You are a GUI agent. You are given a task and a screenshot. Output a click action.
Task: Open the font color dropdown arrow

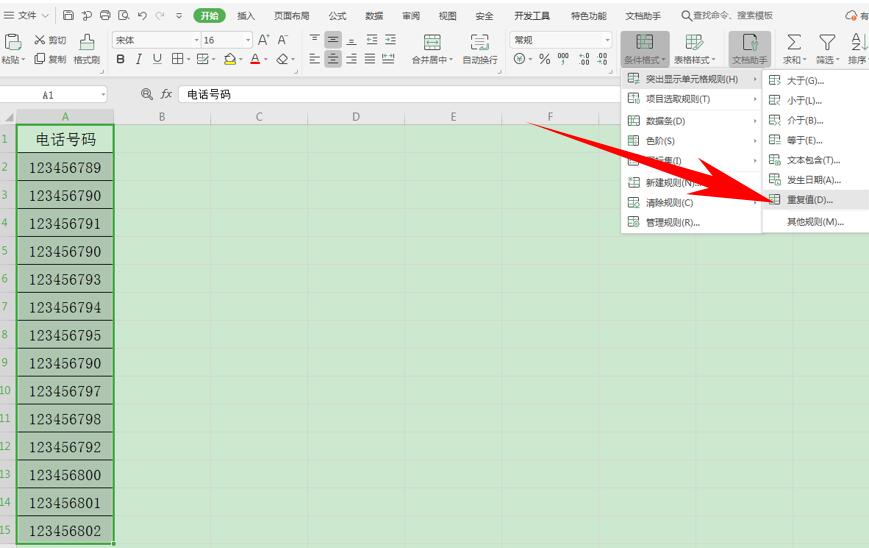266,59
